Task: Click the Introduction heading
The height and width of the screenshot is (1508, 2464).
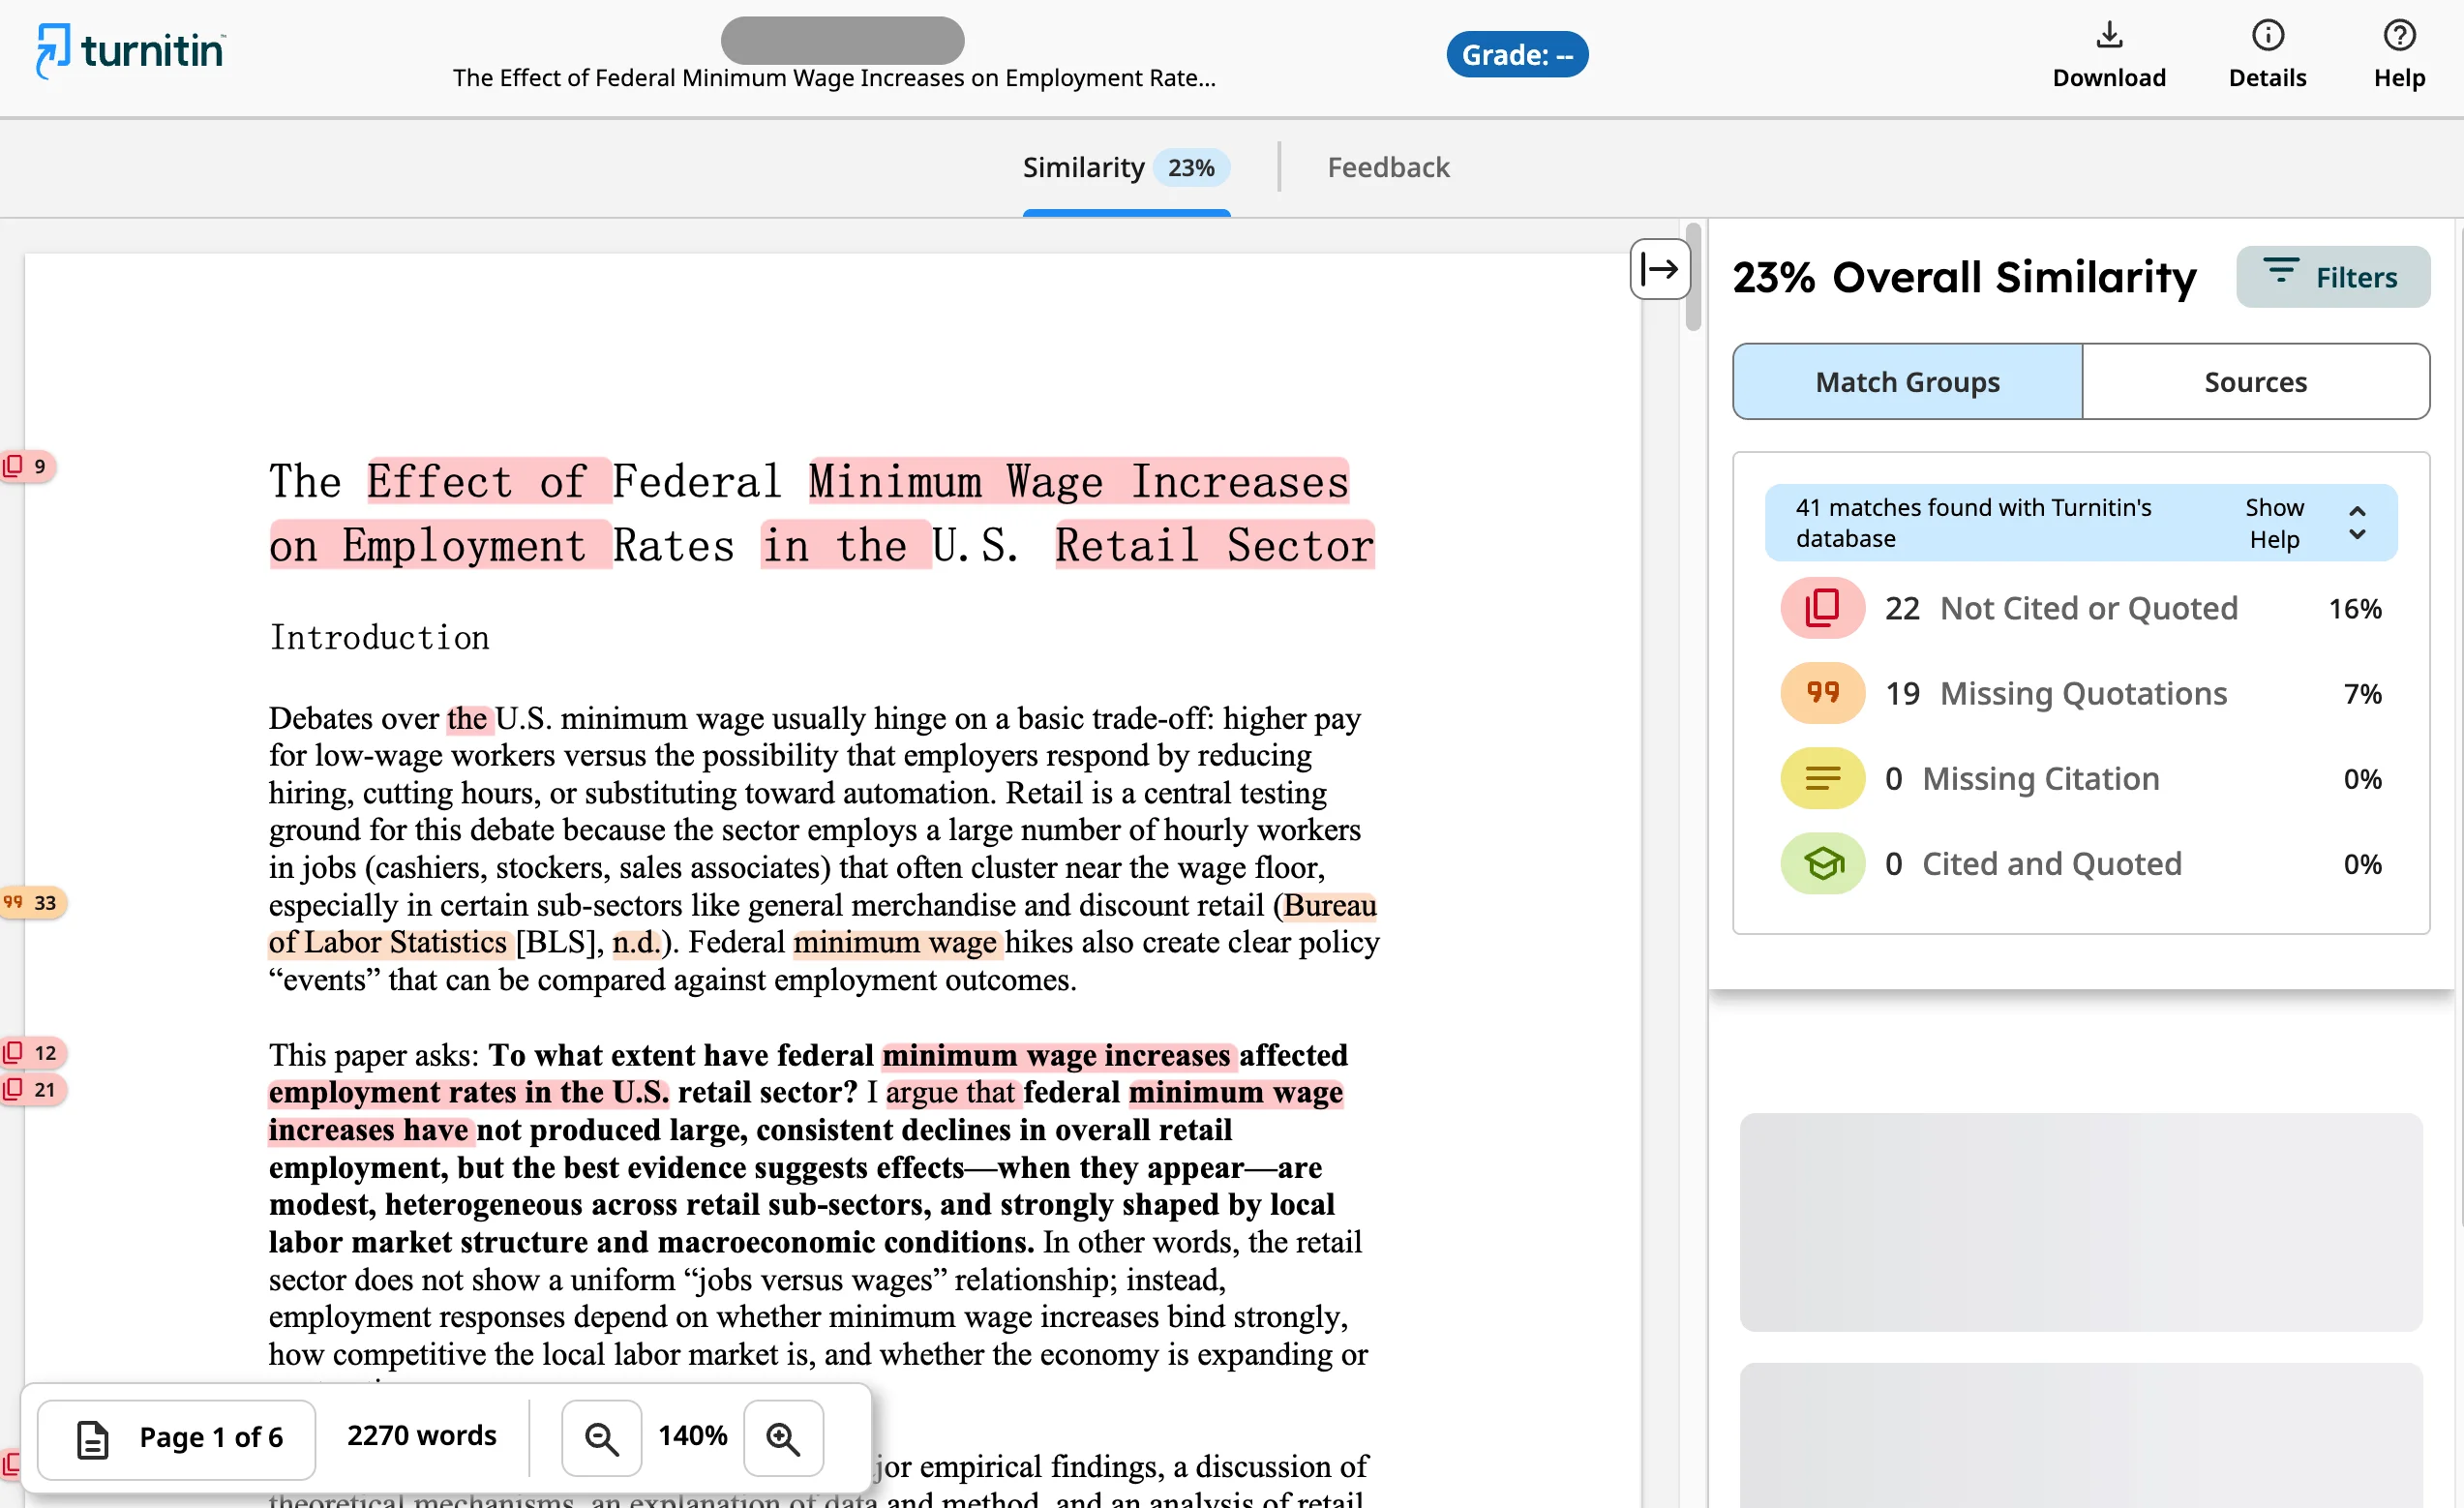Action: point(379,638)
